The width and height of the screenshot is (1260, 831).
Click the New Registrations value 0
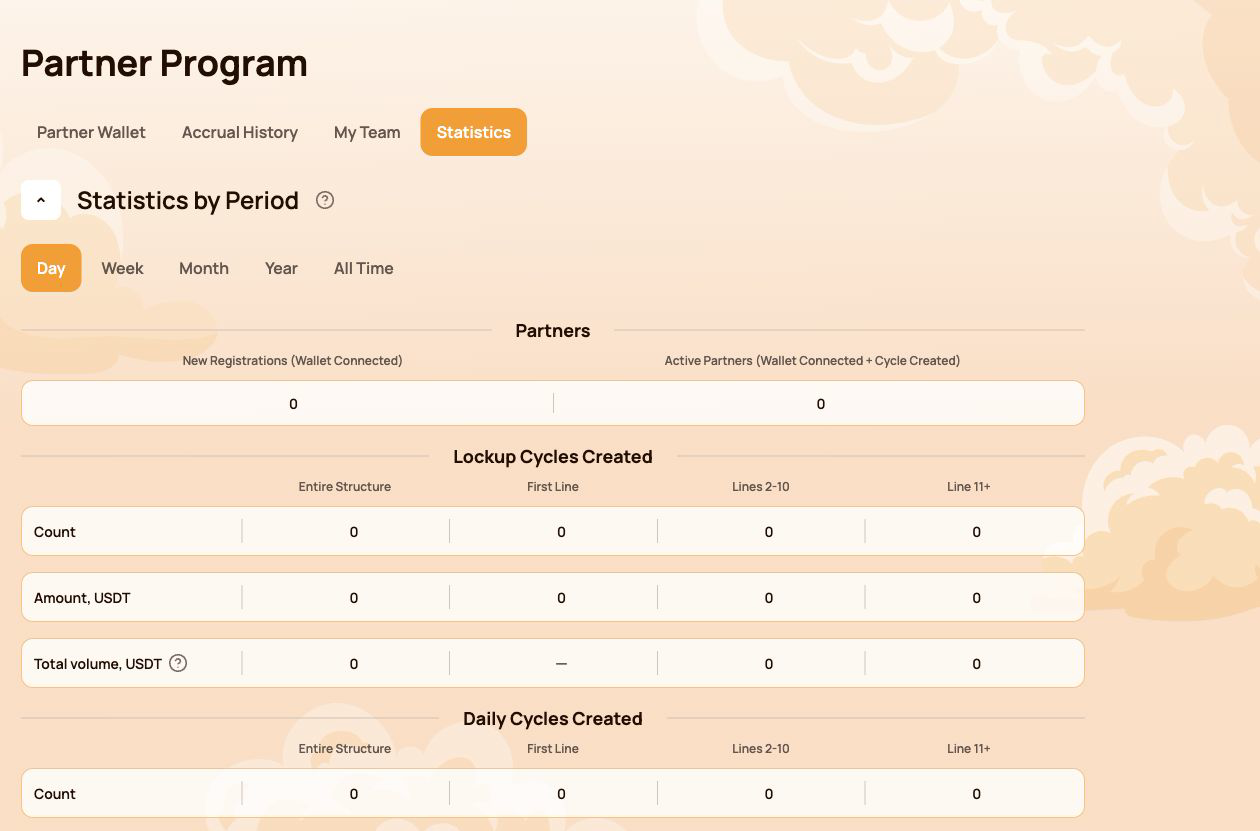(293, 404)
